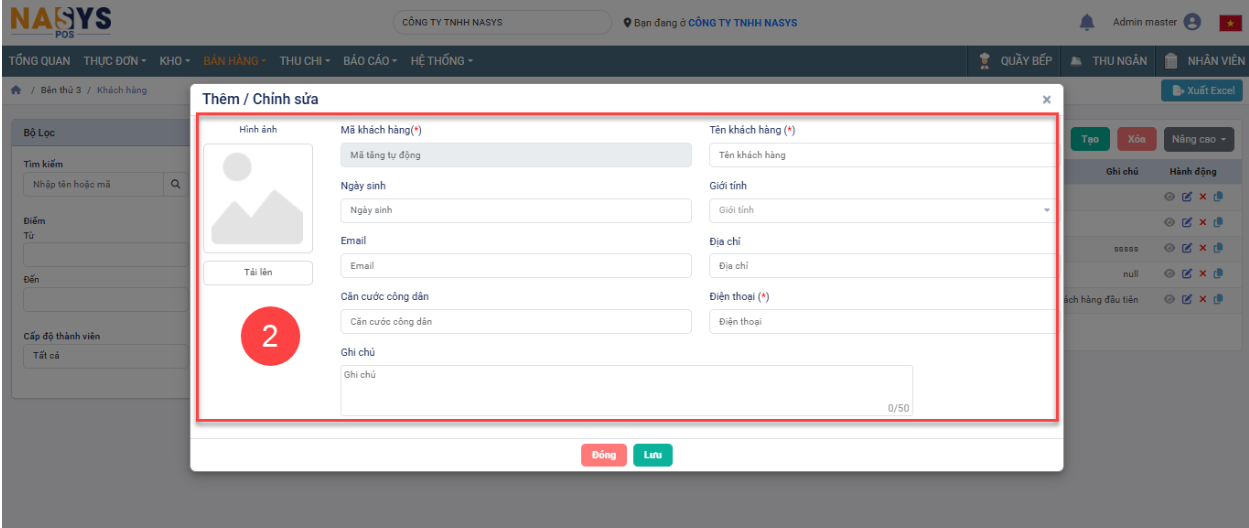
Task: Open the BÁN HÀNG menu
Action: point(234,61)
